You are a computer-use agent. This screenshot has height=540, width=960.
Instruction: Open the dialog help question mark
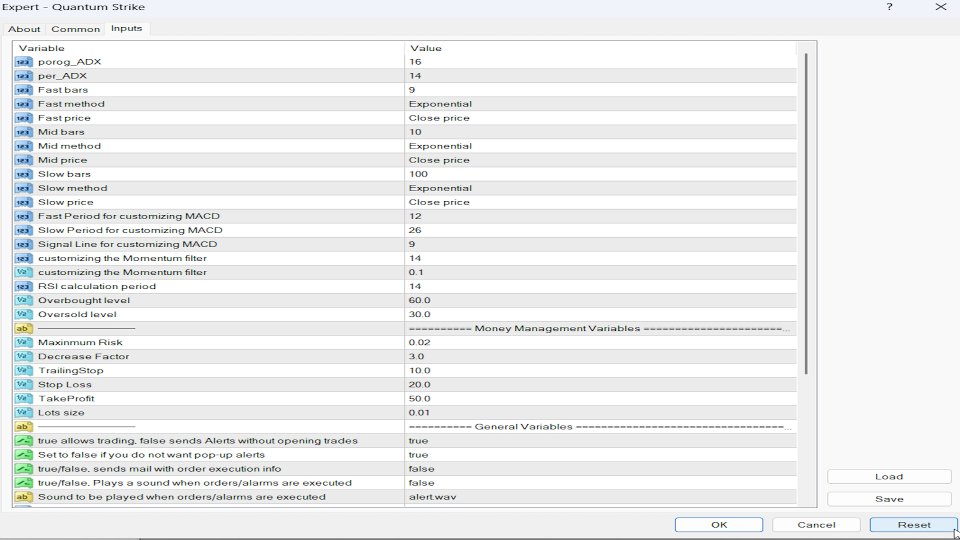click(889, 7)
